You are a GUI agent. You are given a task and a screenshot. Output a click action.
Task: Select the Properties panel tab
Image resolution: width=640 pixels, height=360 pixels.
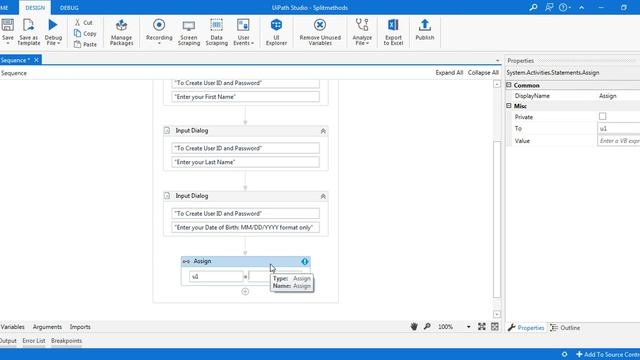pos(526,328)
